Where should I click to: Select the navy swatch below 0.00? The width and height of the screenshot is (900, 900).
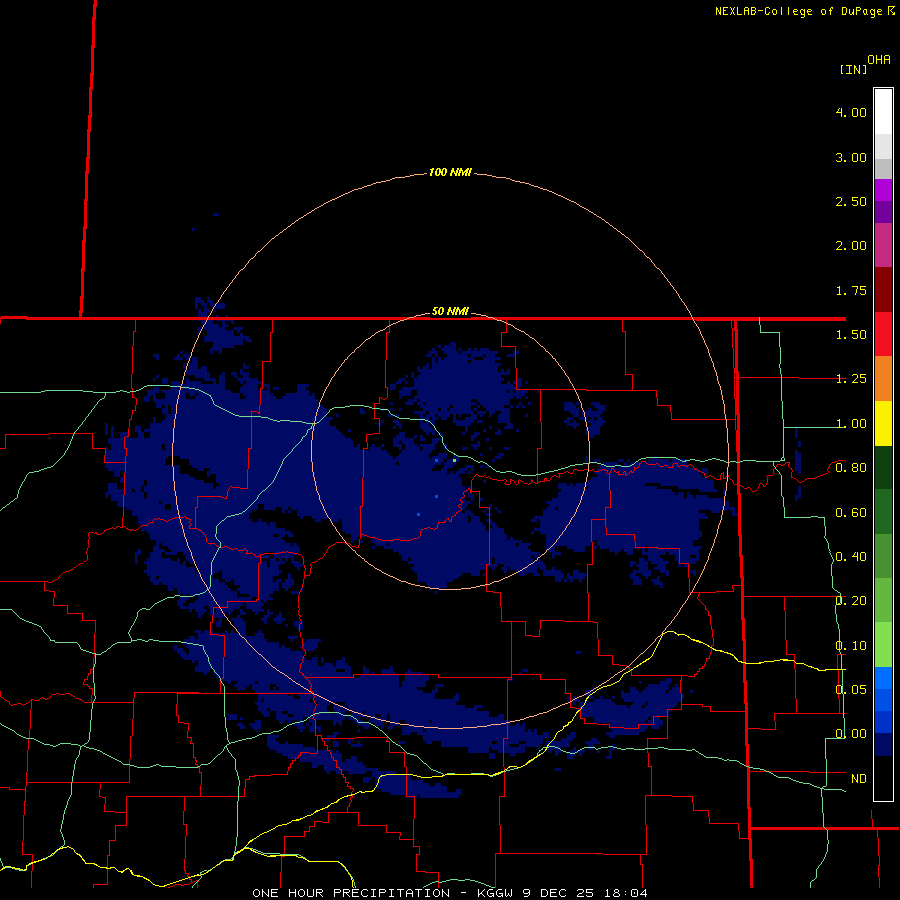(x=883, y=744)
